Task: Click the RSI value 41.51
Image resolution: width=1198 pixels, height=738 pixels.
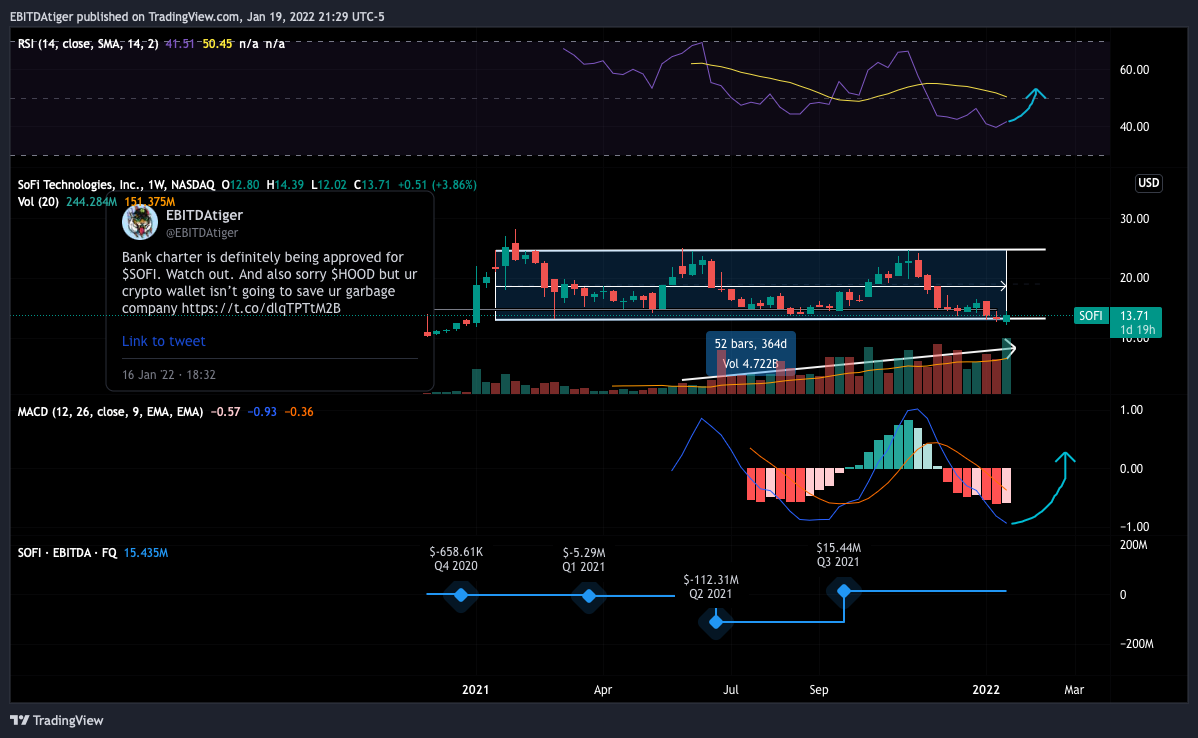Action: click(x=179, y=44)
